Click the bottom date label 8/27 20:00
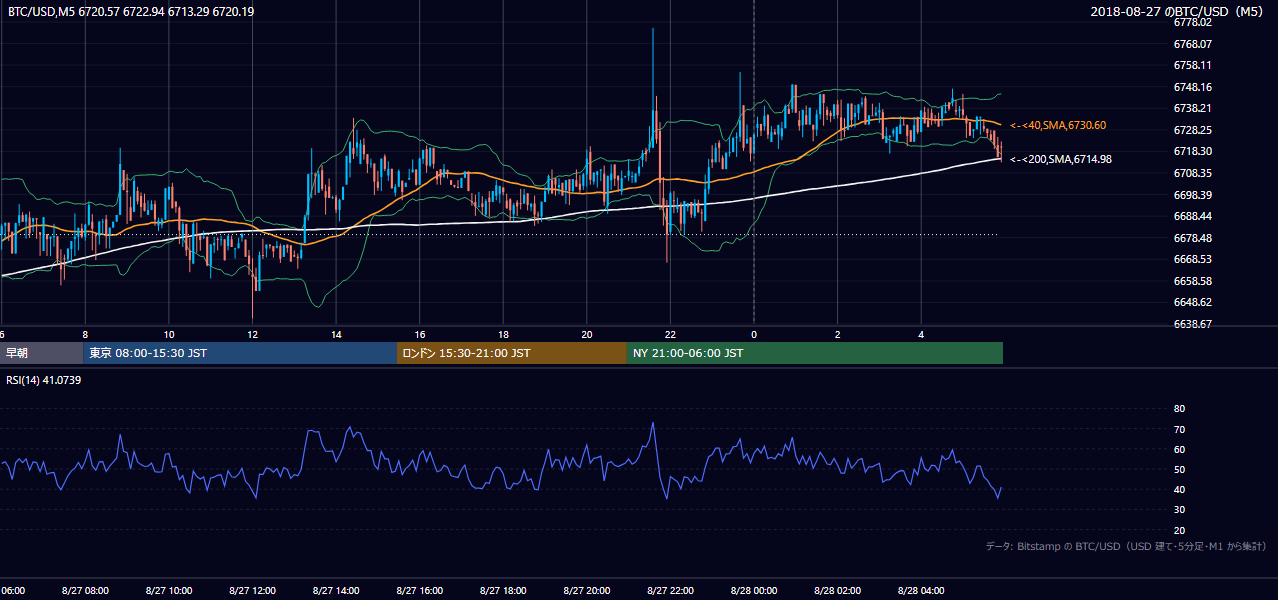 (587, 591)
